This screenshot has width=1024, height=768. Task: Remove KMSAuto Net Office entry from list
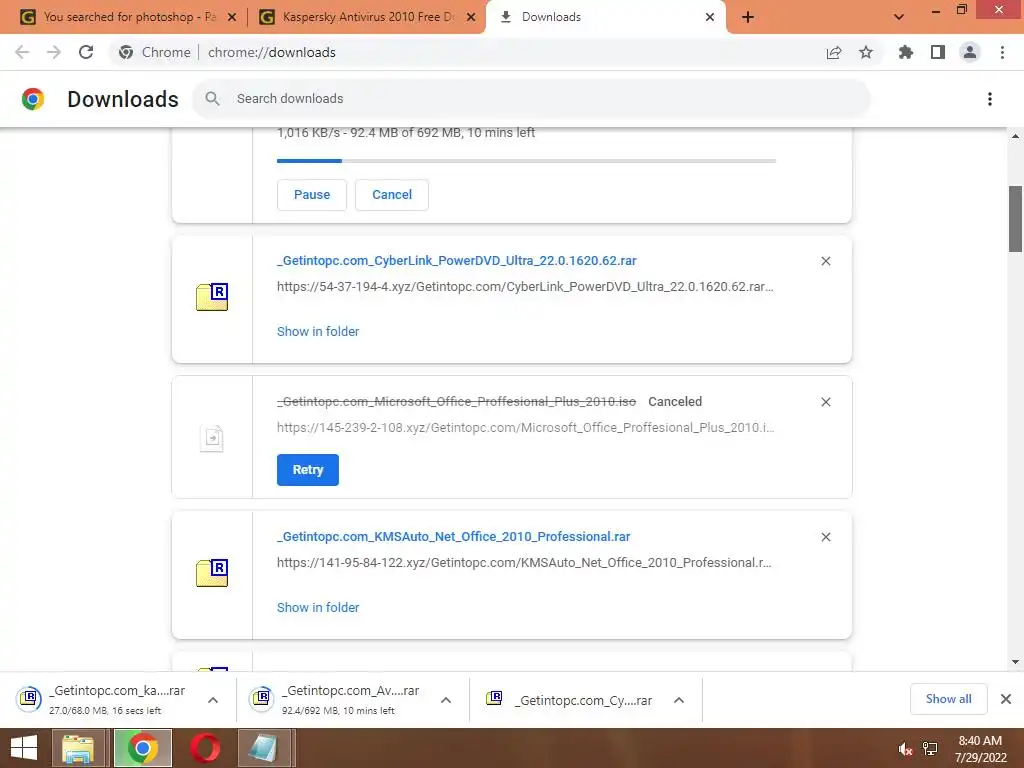(826, 537)
